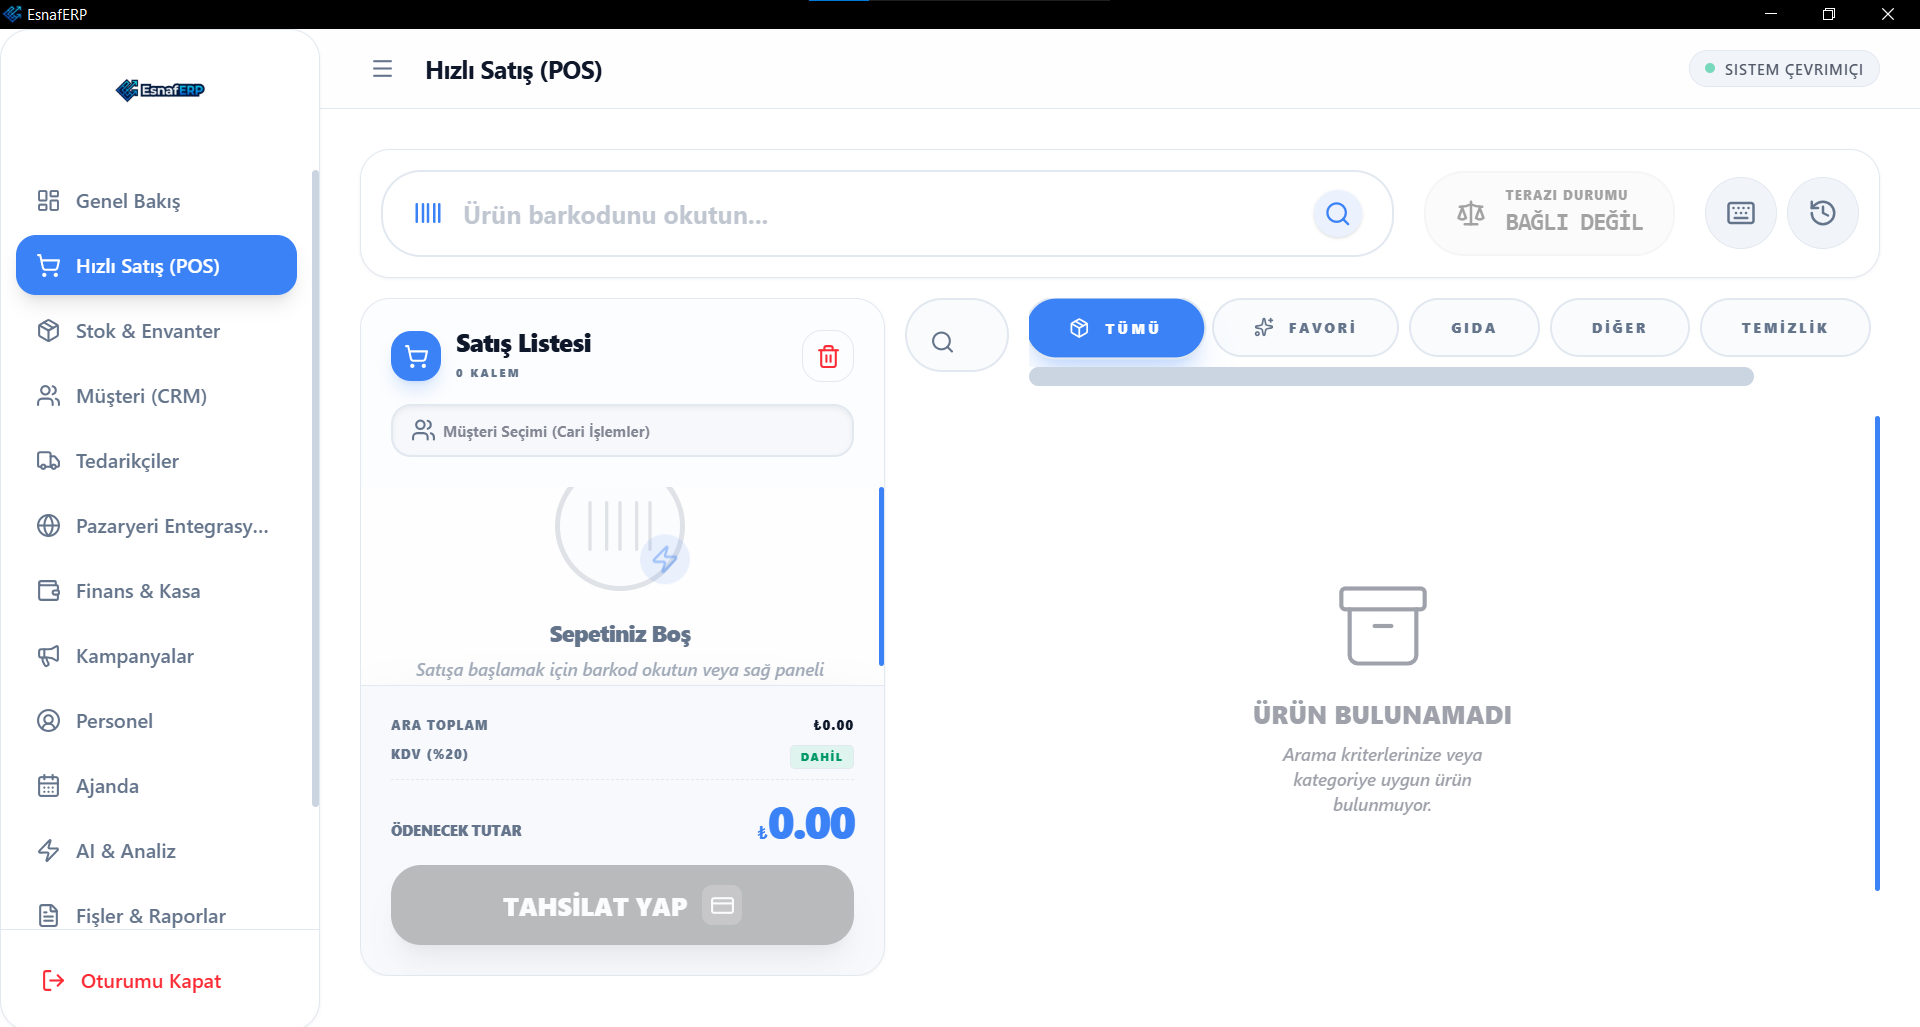Viewport: 1920px width, 1027px height.
Task: Go to Müşteri (CRM) page
Action: [156, 396]
